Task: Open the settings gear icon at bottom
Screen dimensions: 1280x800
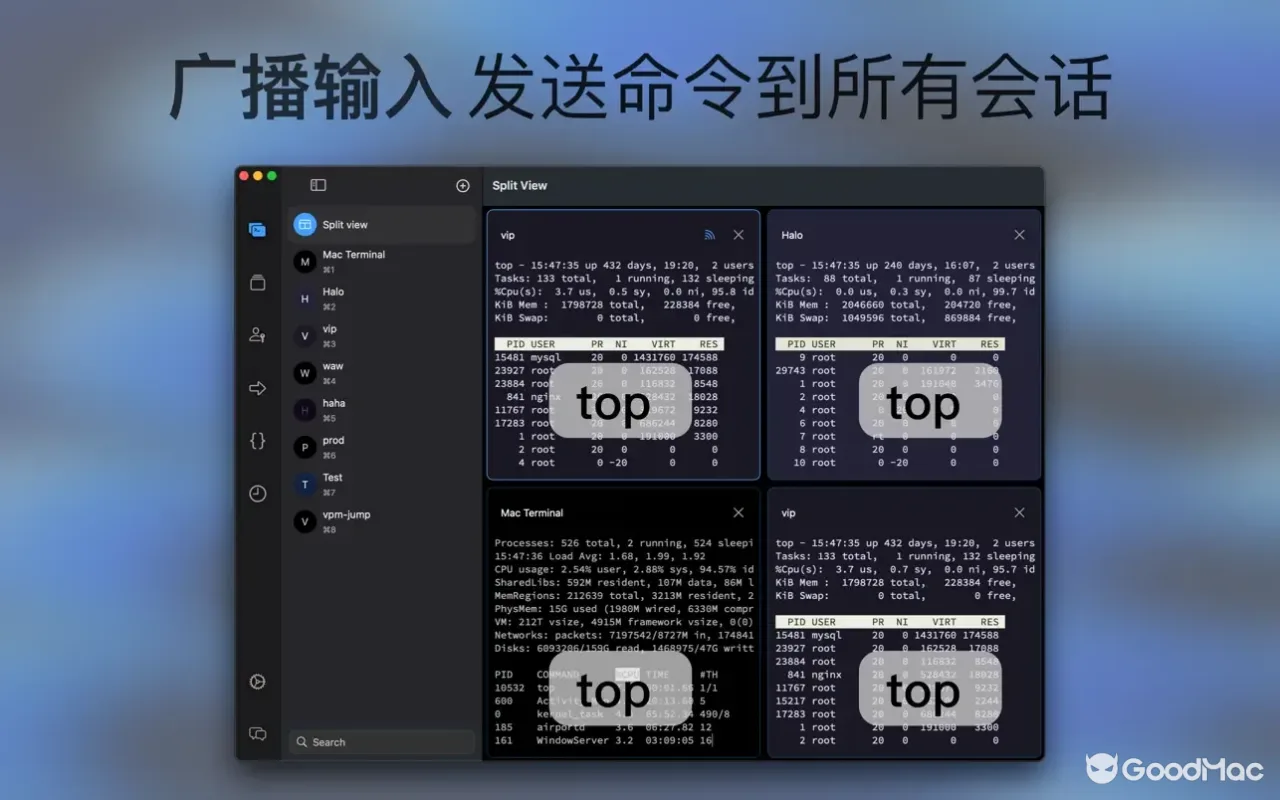Action: click(257, 682)
